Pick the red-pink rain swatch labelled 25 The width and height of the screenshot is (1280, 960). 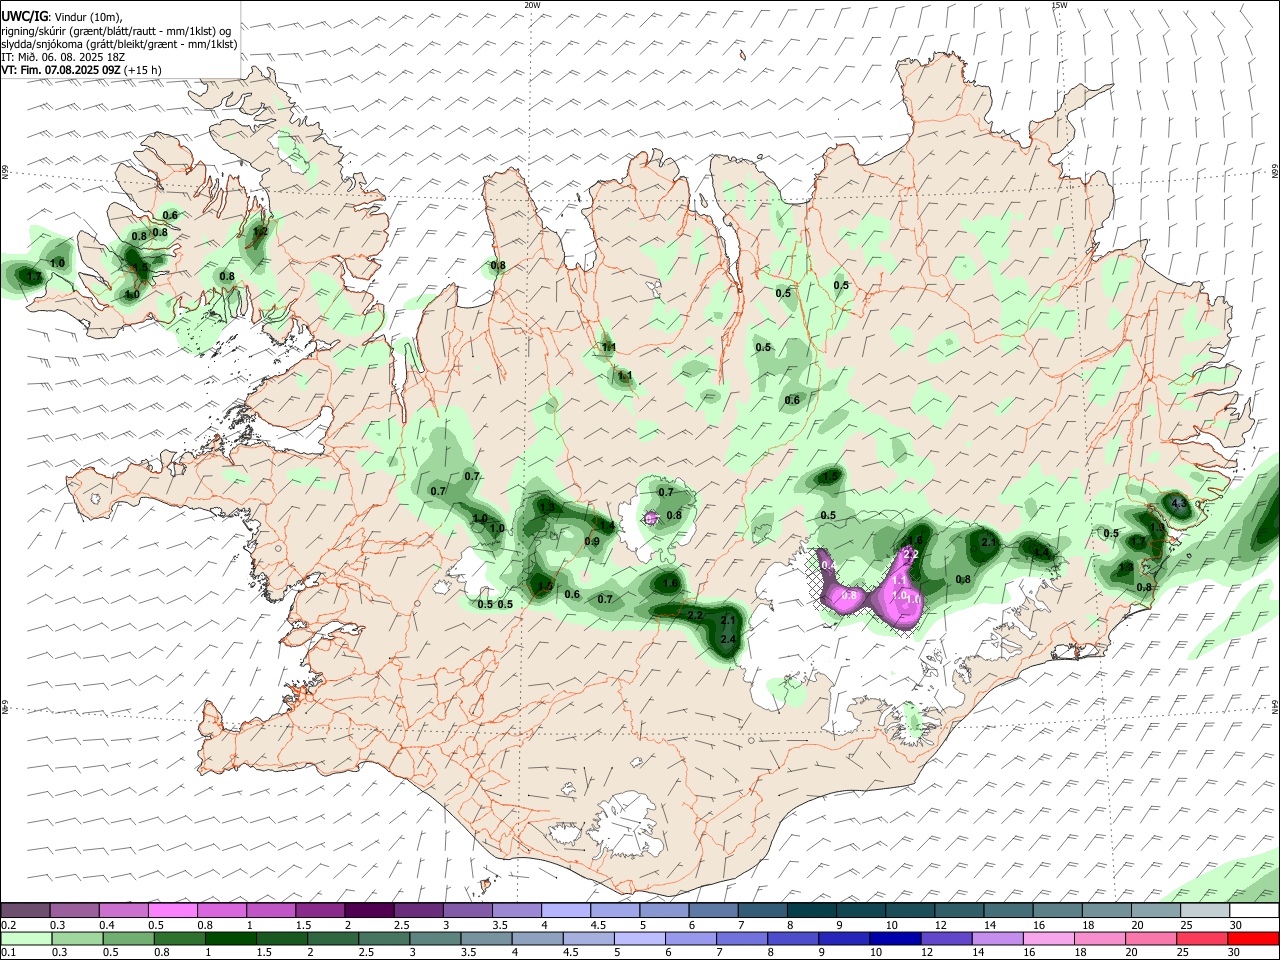coord(1201,939)
